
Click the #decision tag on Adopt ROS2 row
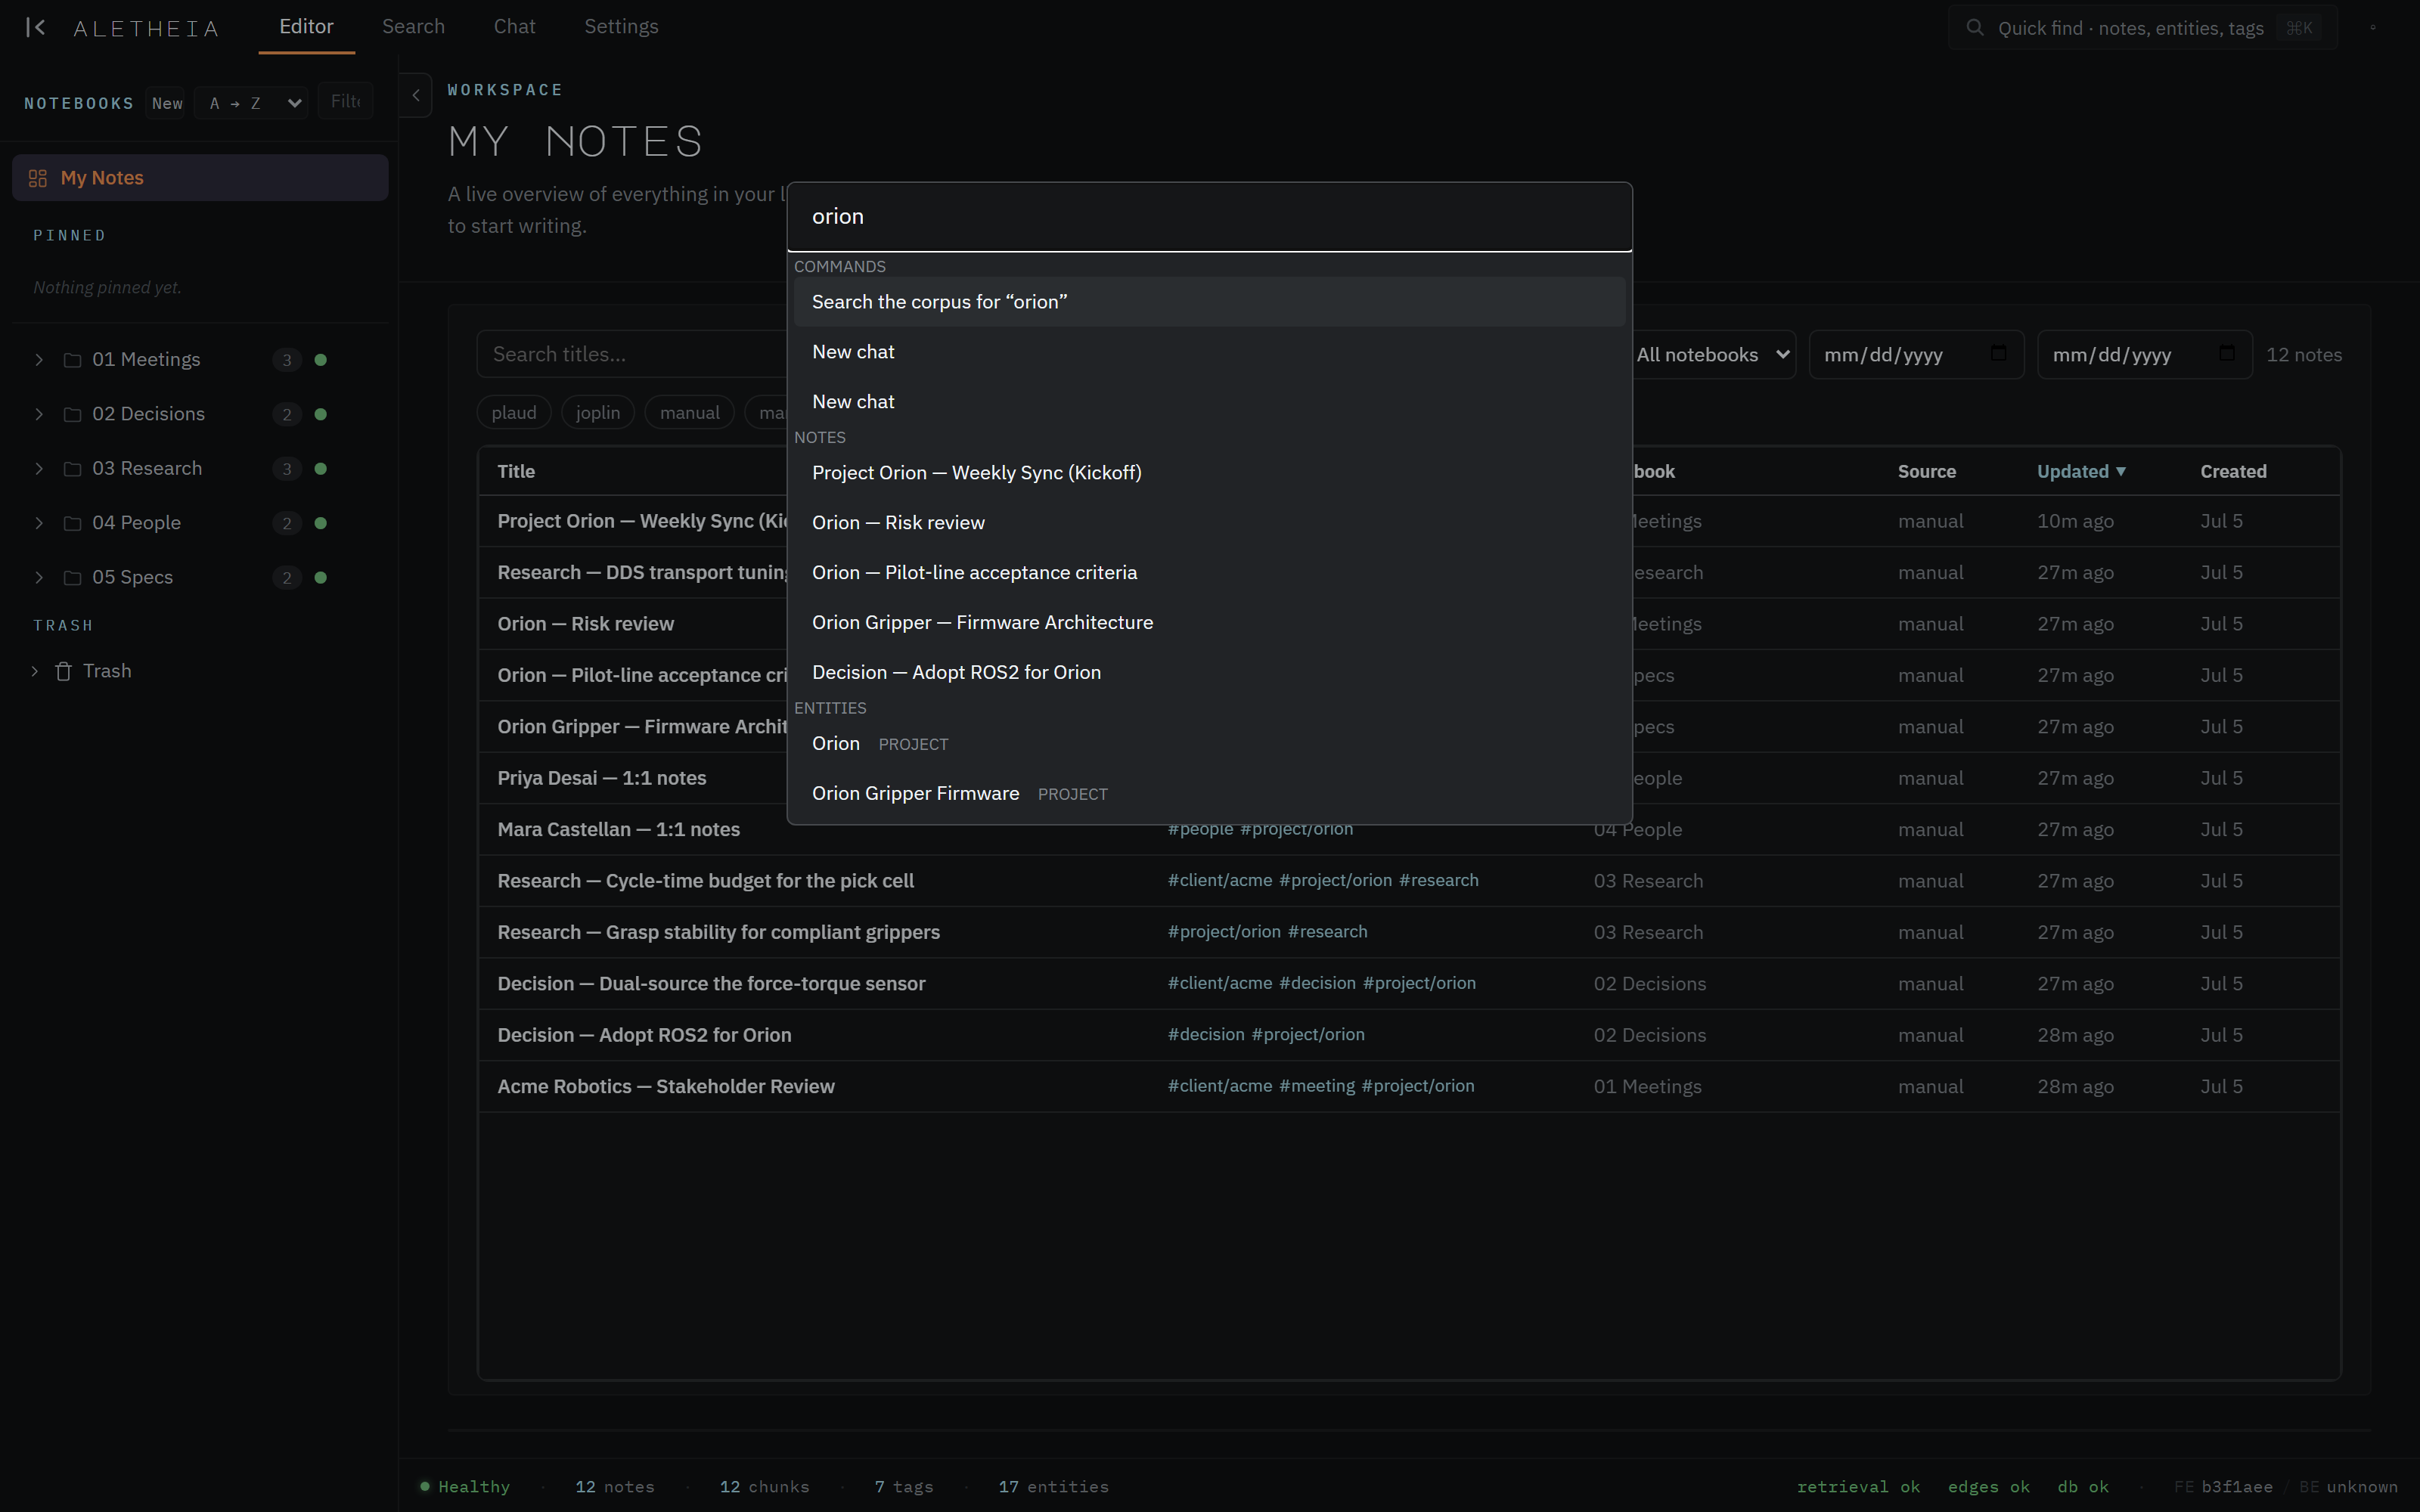1206,1035
